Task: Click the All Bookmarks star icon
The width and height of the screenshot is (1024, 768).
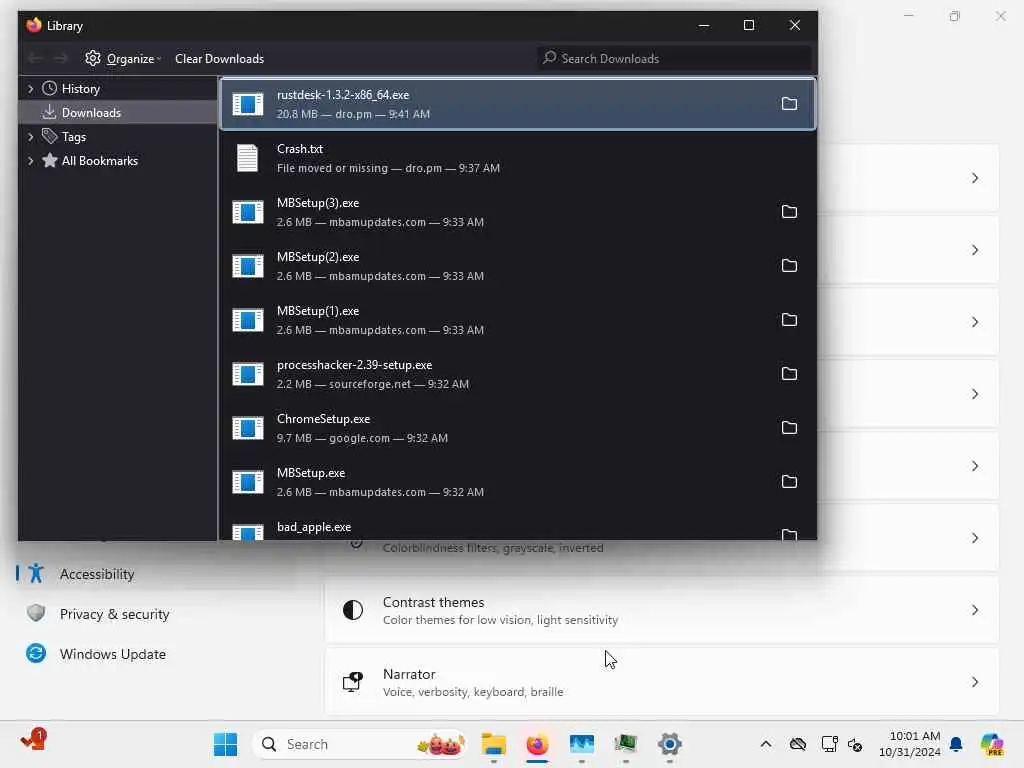Action: pos(50,161)
